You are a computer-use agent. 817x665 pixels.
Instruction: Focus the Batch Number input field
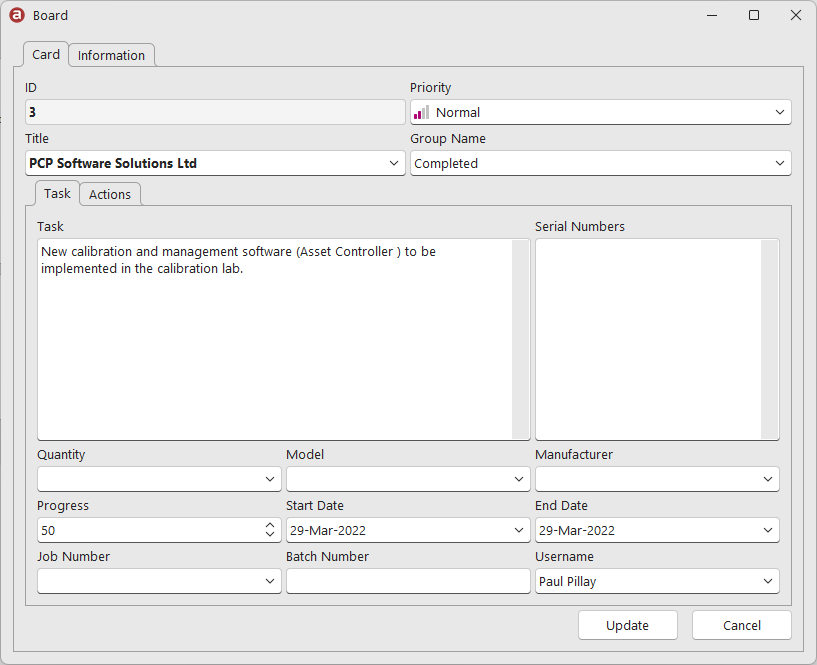pos(408,581)
